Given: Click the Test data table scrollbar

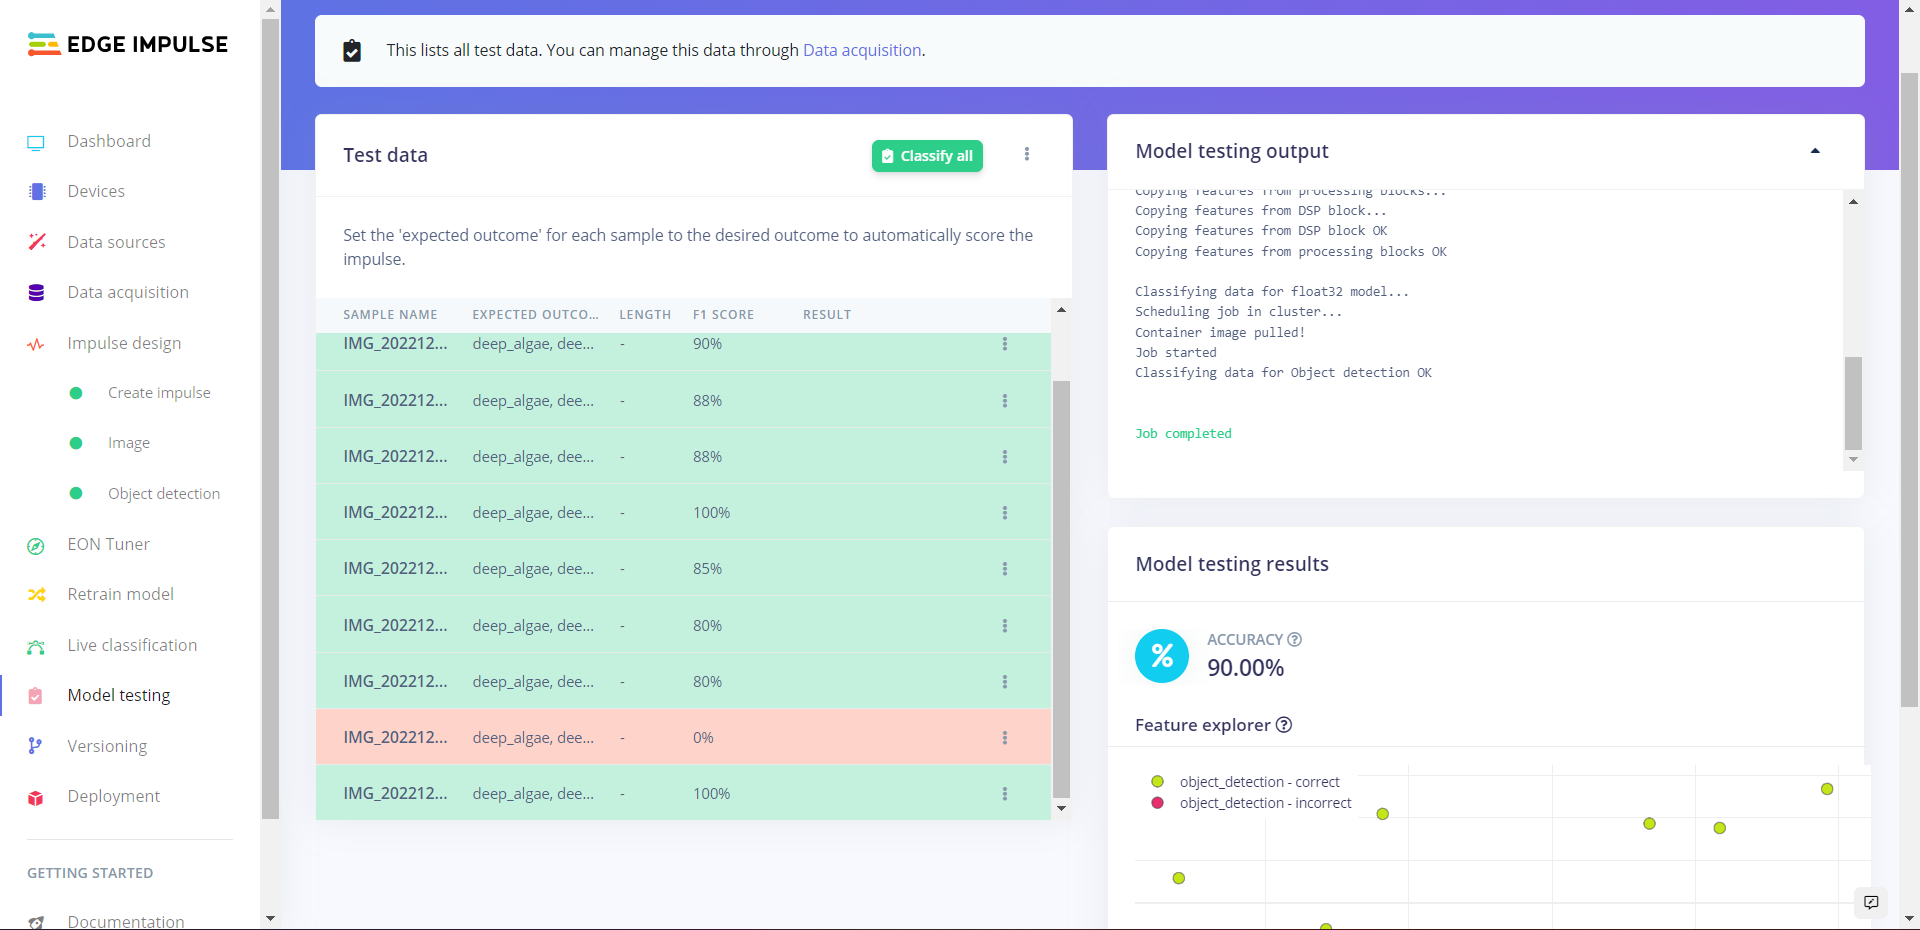Looking at the screenshot, I should [x=1061, y=588].
